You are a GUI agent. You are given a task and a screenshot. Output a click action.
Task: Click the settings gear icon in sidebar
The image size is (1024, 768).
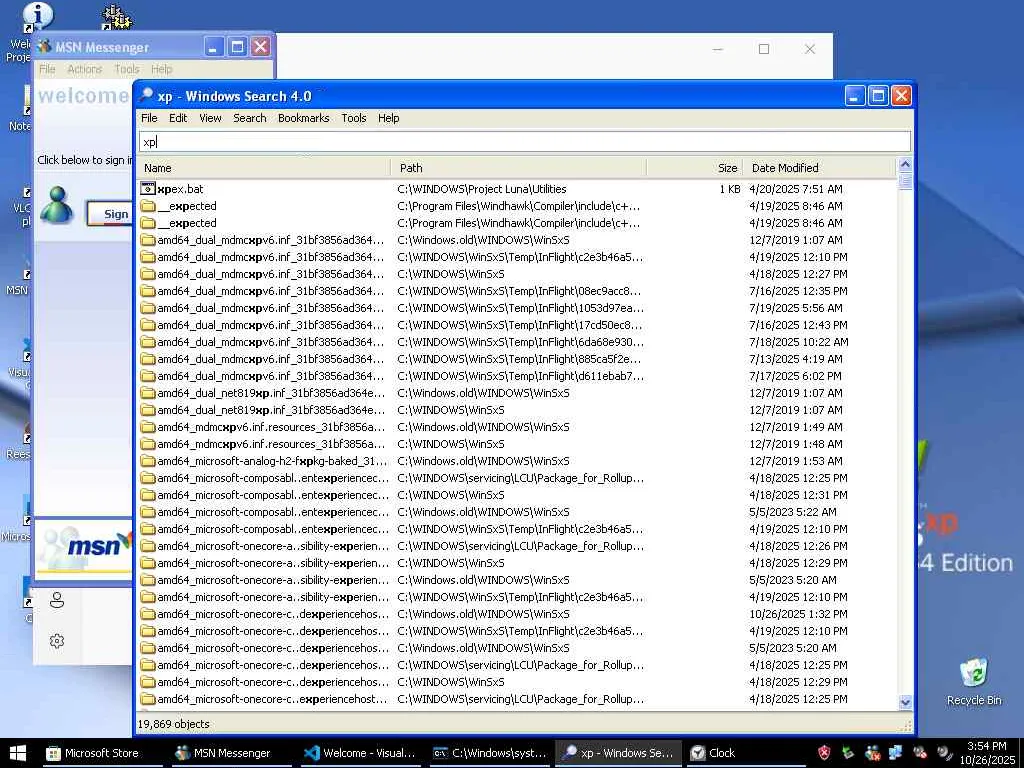point(57,641)
